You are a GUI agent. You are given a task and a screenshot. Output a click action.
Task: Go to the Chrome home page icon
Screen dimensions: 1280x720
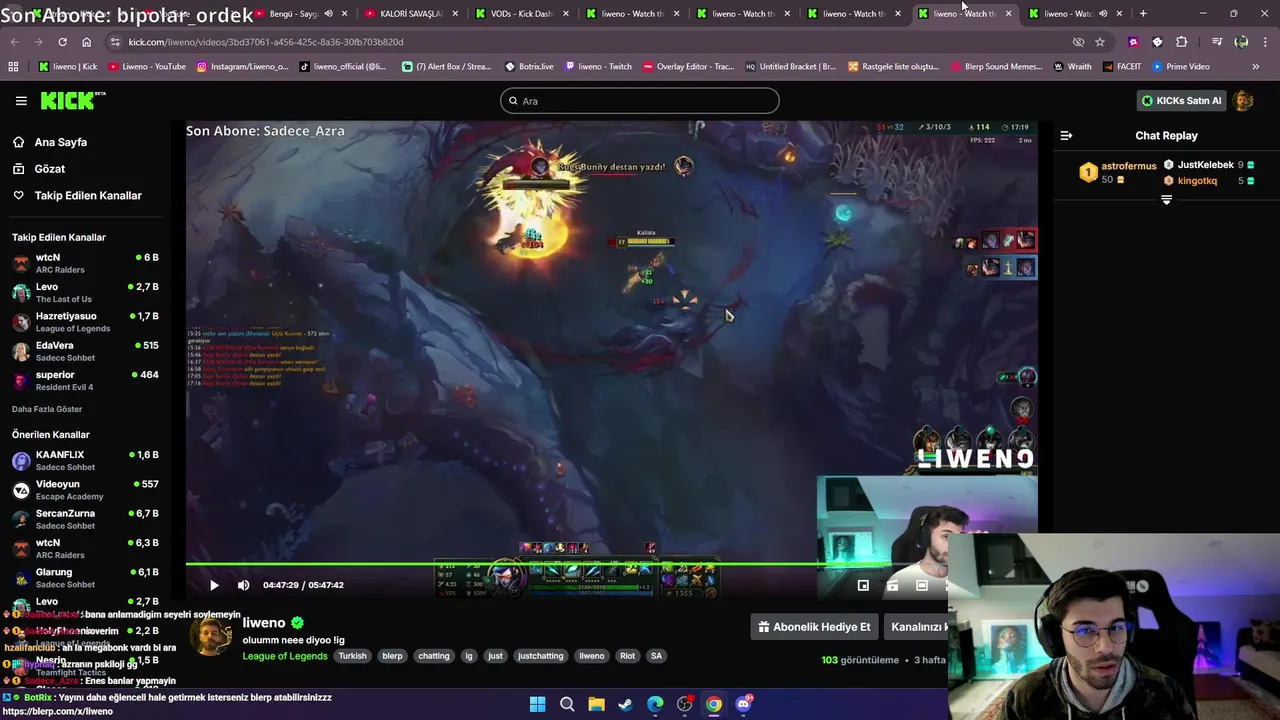pyautogui.click(x=86, y=42)
